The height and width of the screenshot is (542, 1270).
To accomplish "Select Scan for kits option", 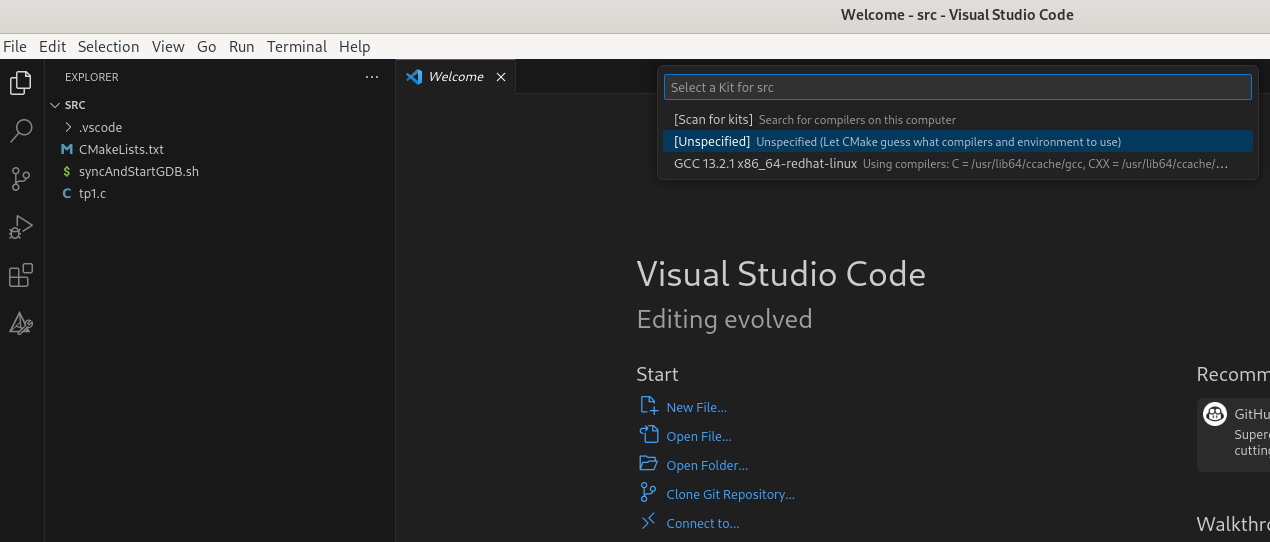I will (x=713, y=119).
